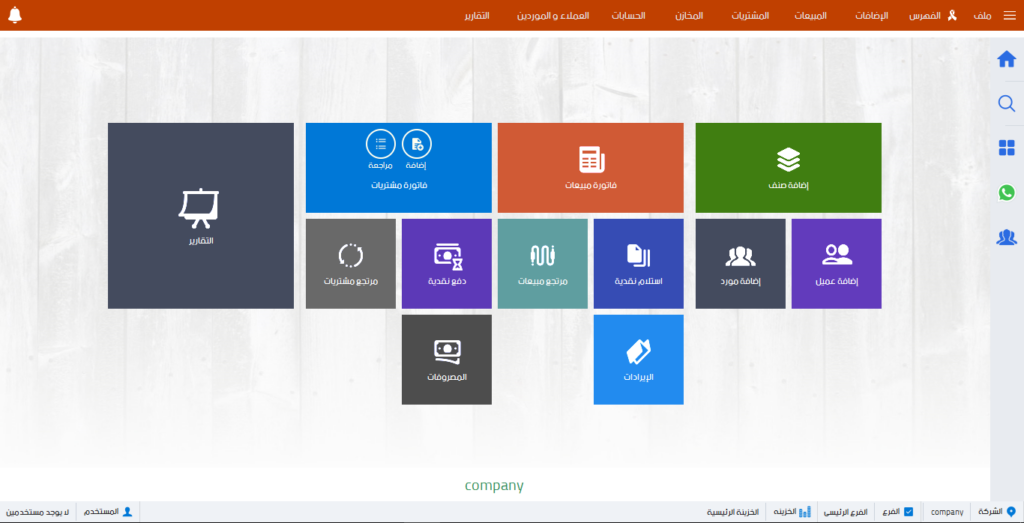Expand the العملاء و الموردين menu
1024x523 pixels.
[553, 16]
